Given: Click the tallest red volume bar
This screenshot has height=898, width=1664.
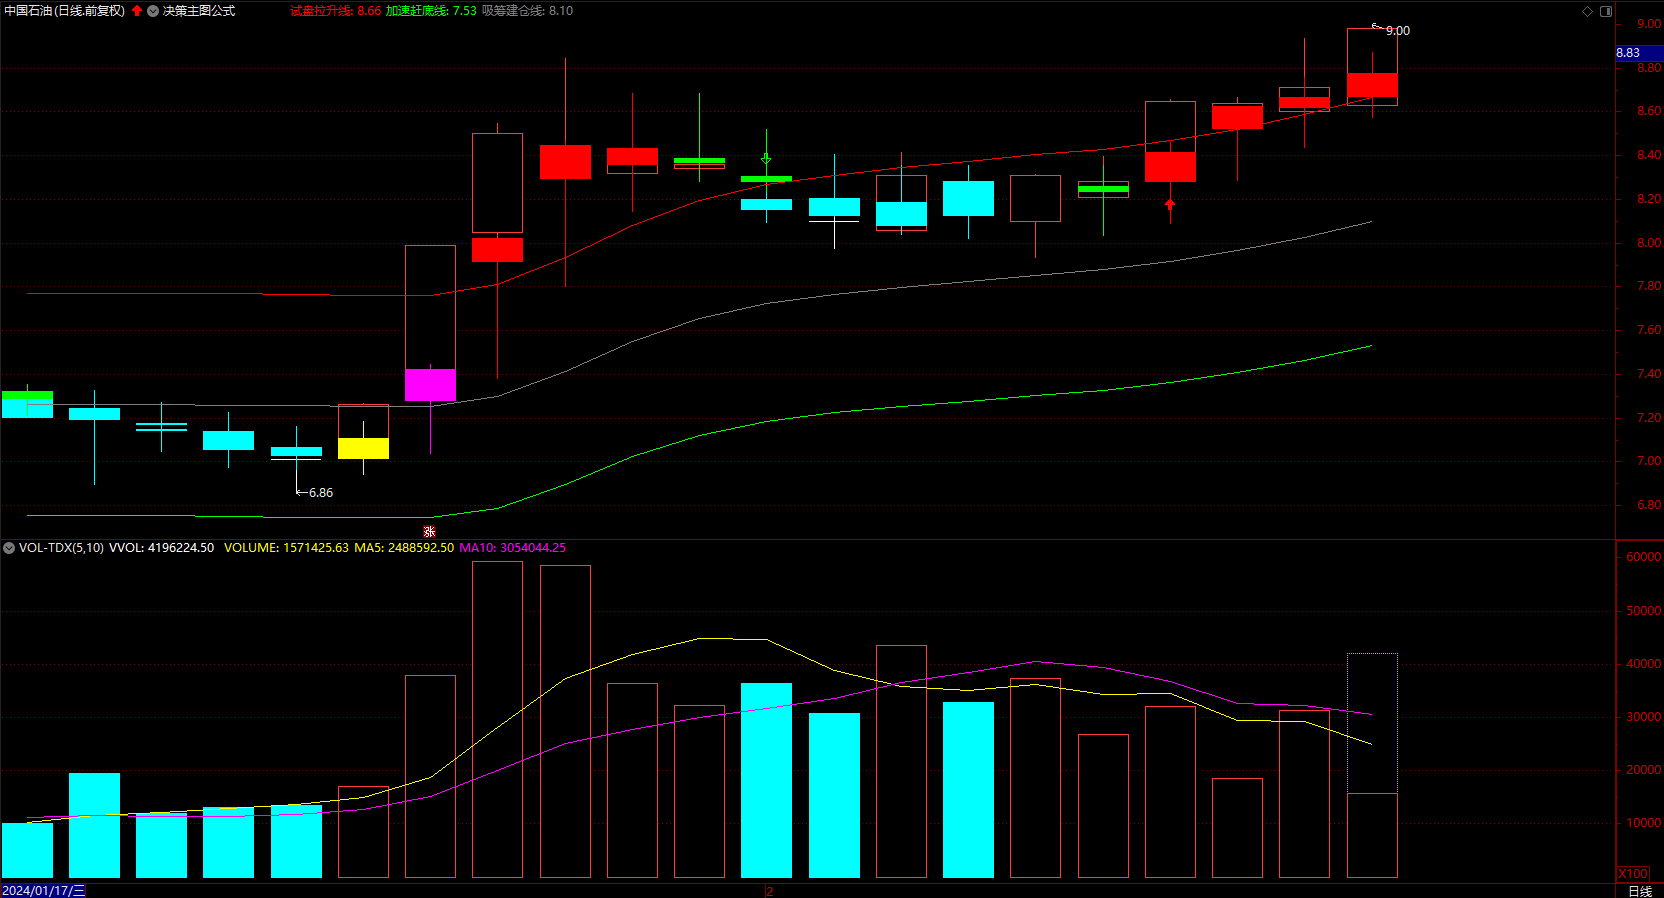Looking at the screenshot, I should [x=497, y=719].
